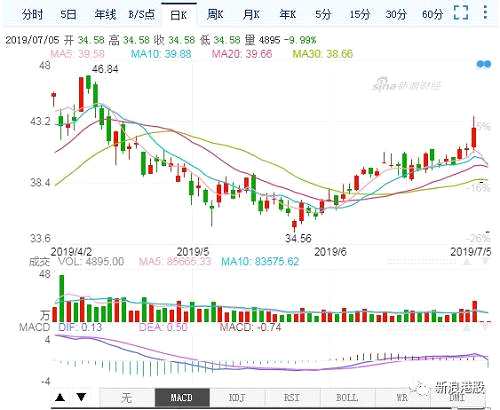Image resolution: width=500 pixels, height=410 pixels.
Task: Click the 38.4 price axis label
Action: [x=41, y=183]
